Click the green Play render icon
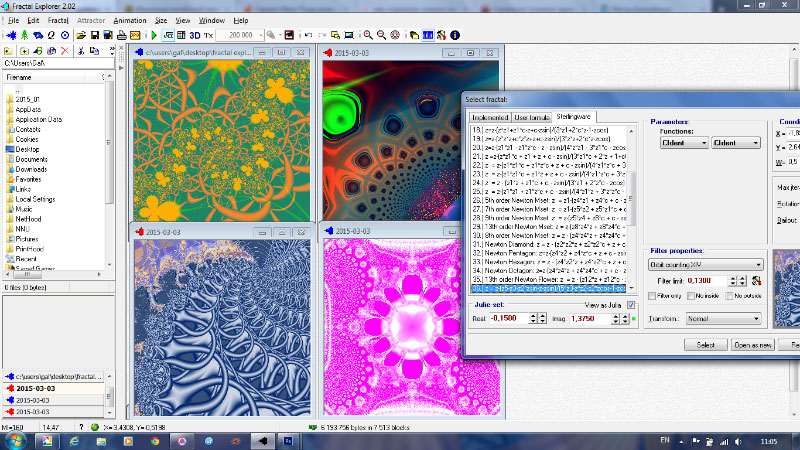The image size is (800, 450). click(x=154, y=35)
